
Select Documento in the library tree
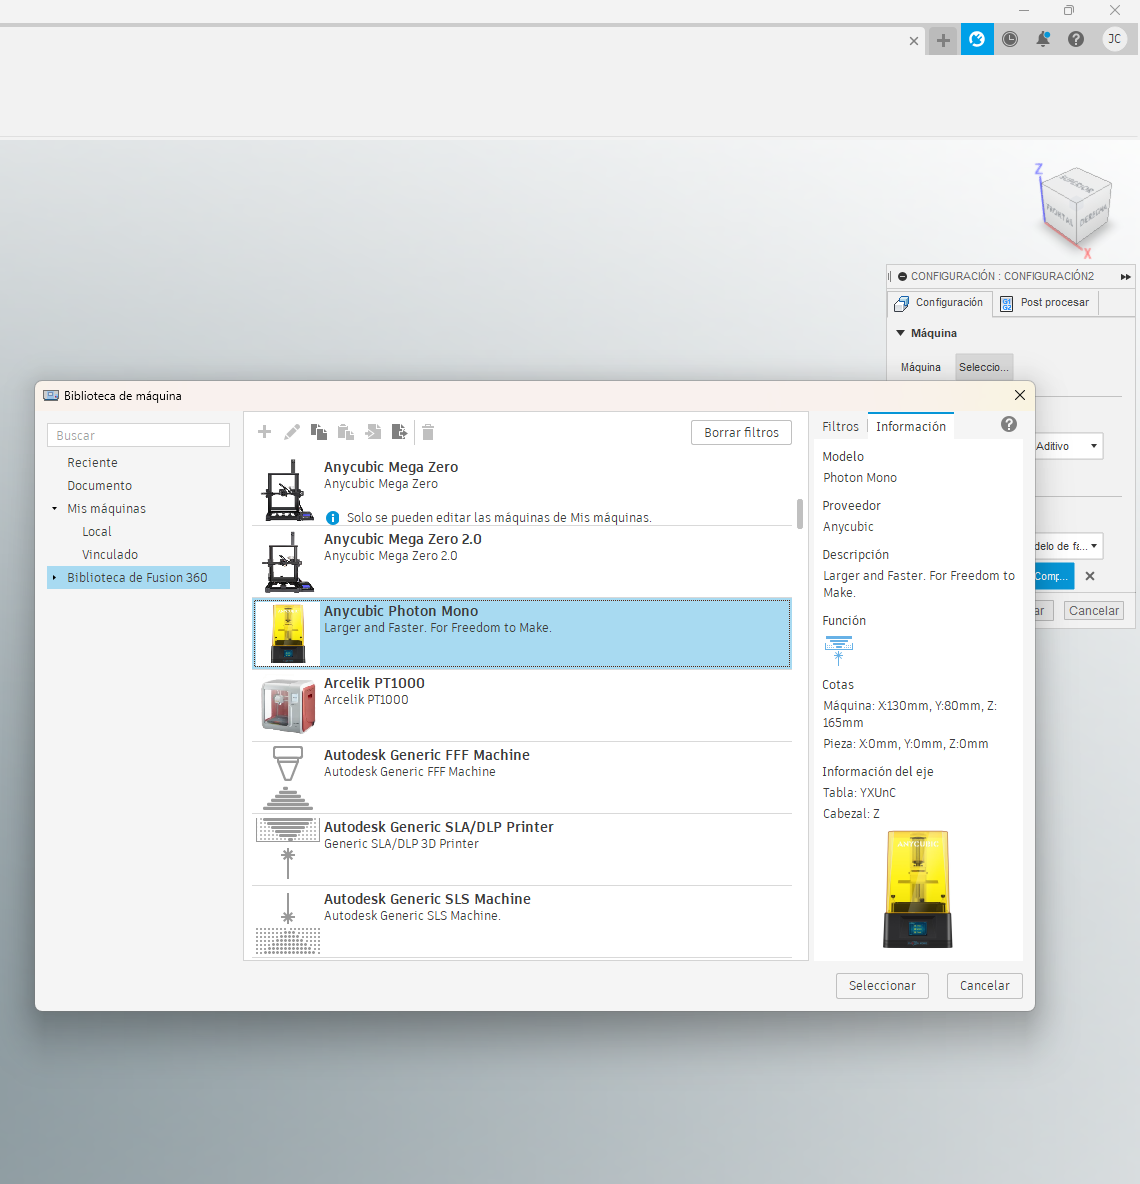[x=100, y=486]
